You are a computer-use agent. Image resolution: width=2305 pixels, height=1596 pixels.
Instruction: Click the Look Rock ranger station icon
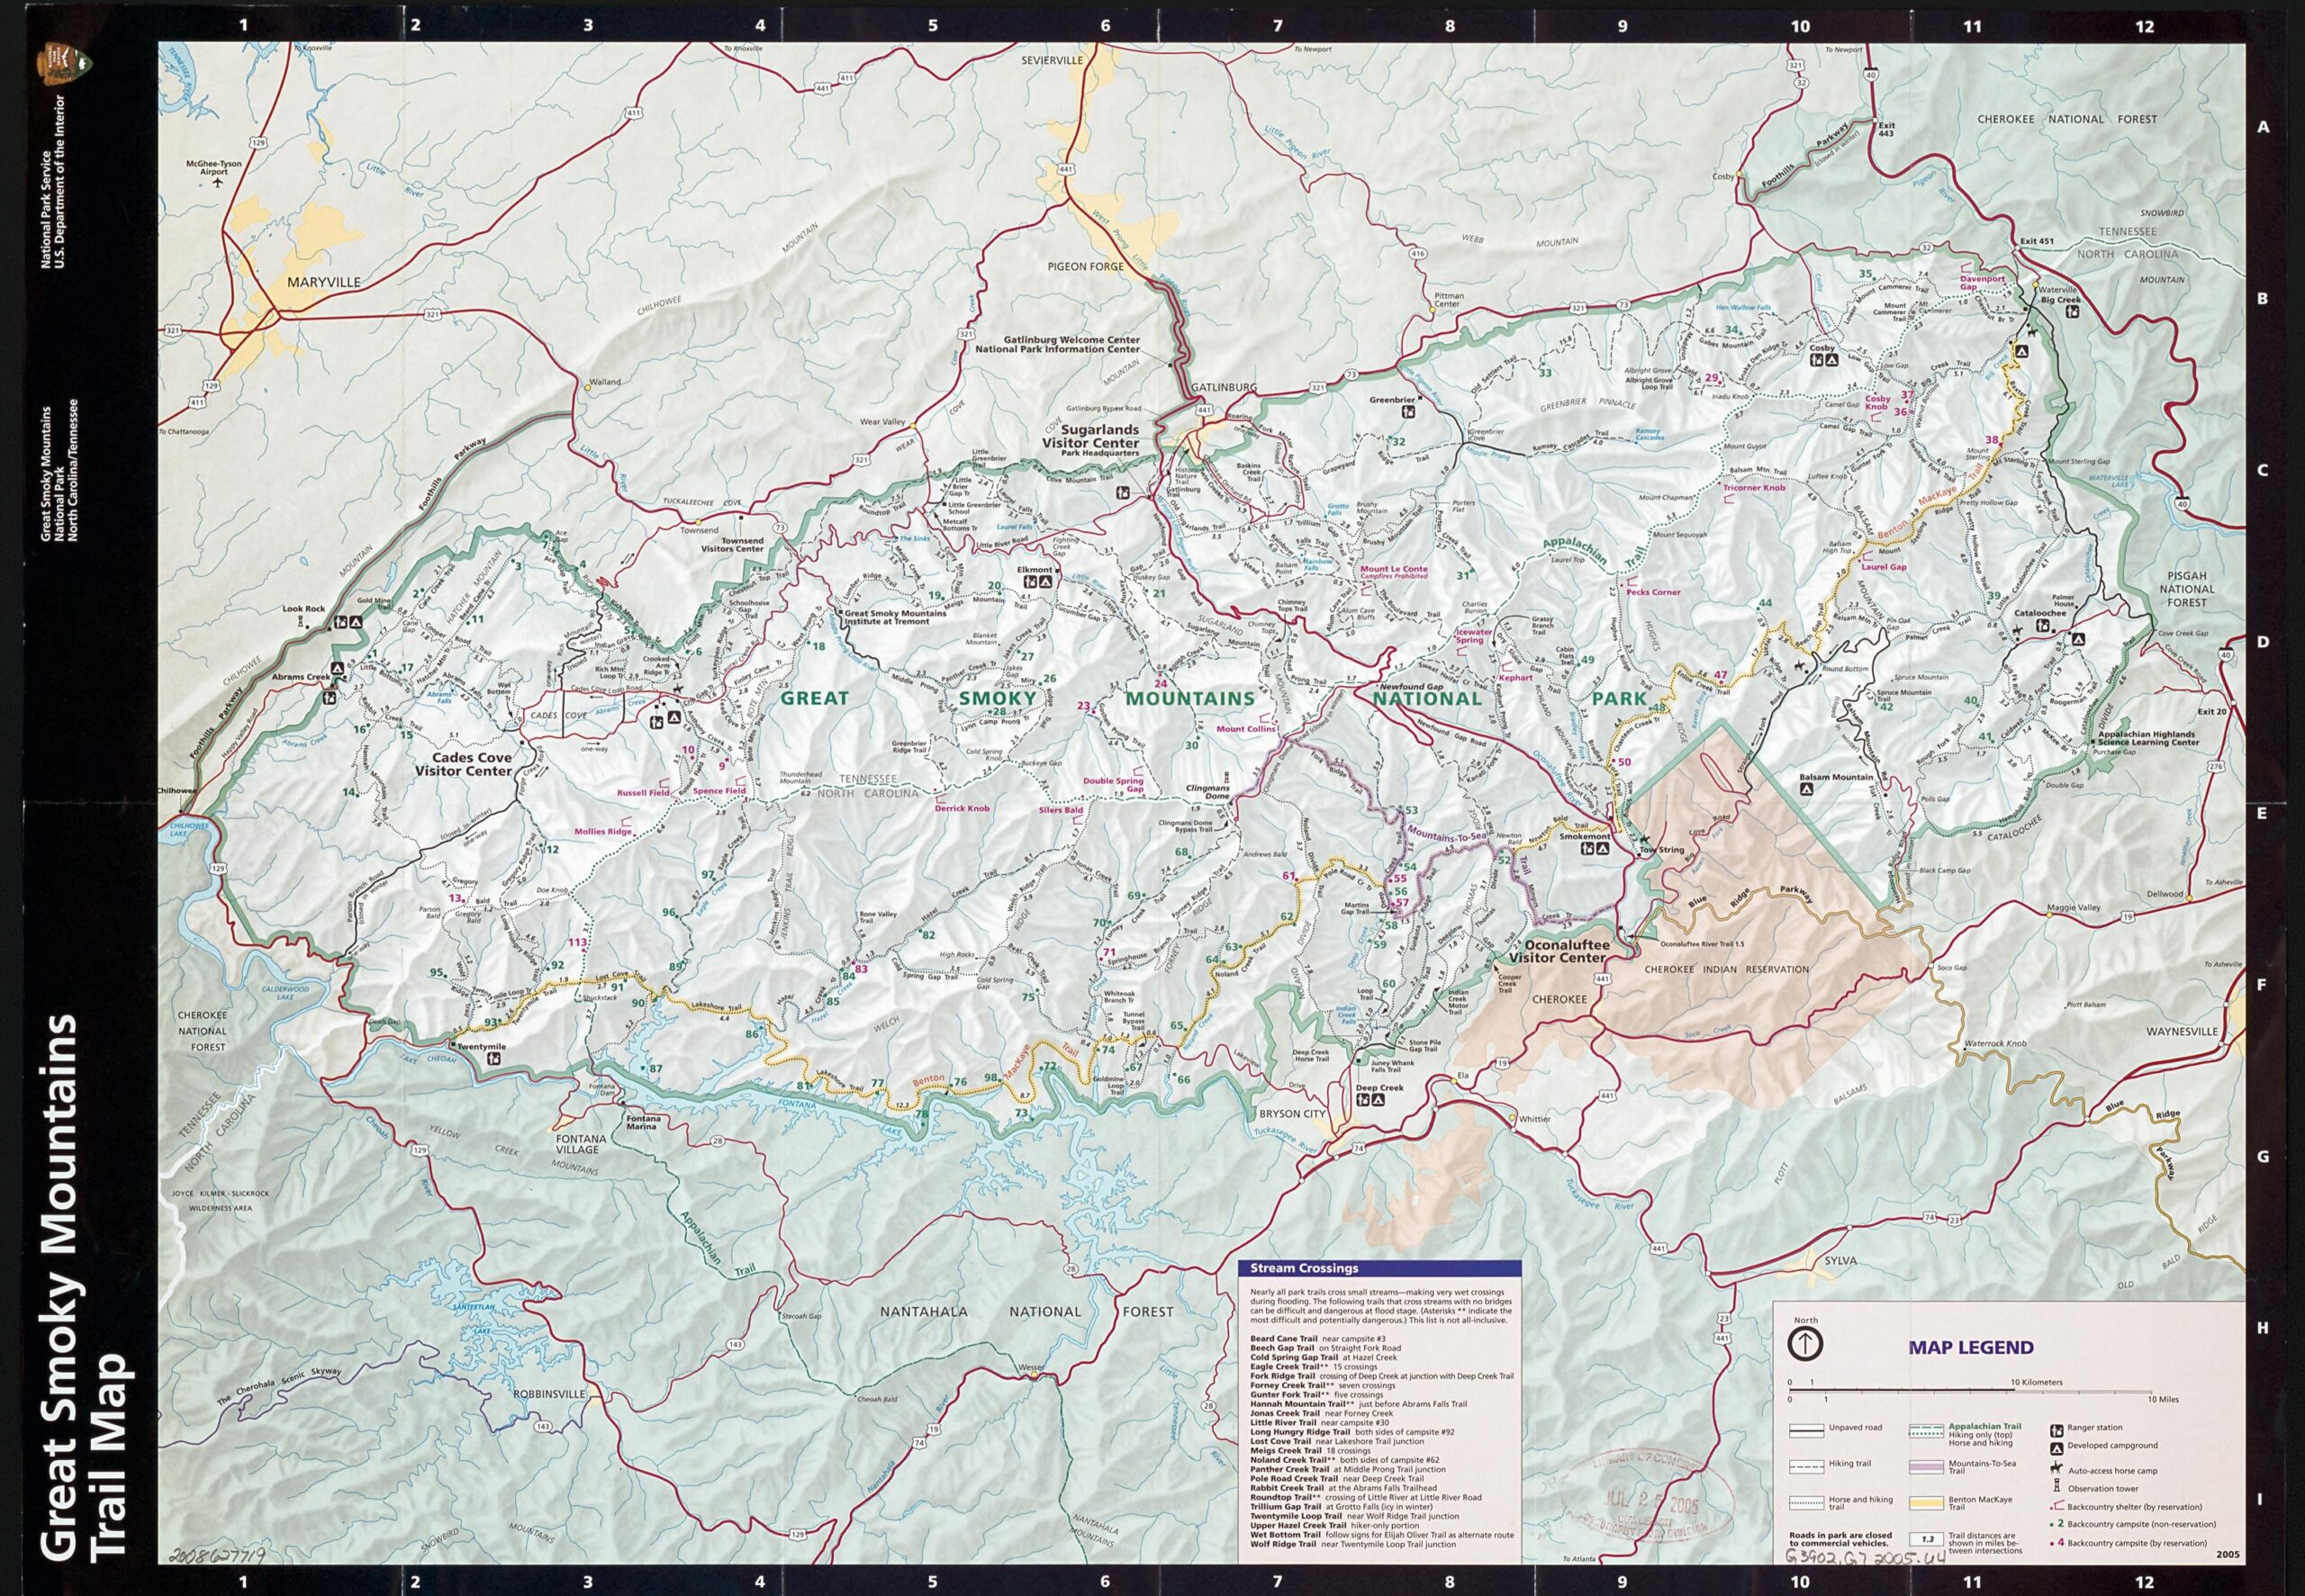pyautogui.click(x=340, y=621)
